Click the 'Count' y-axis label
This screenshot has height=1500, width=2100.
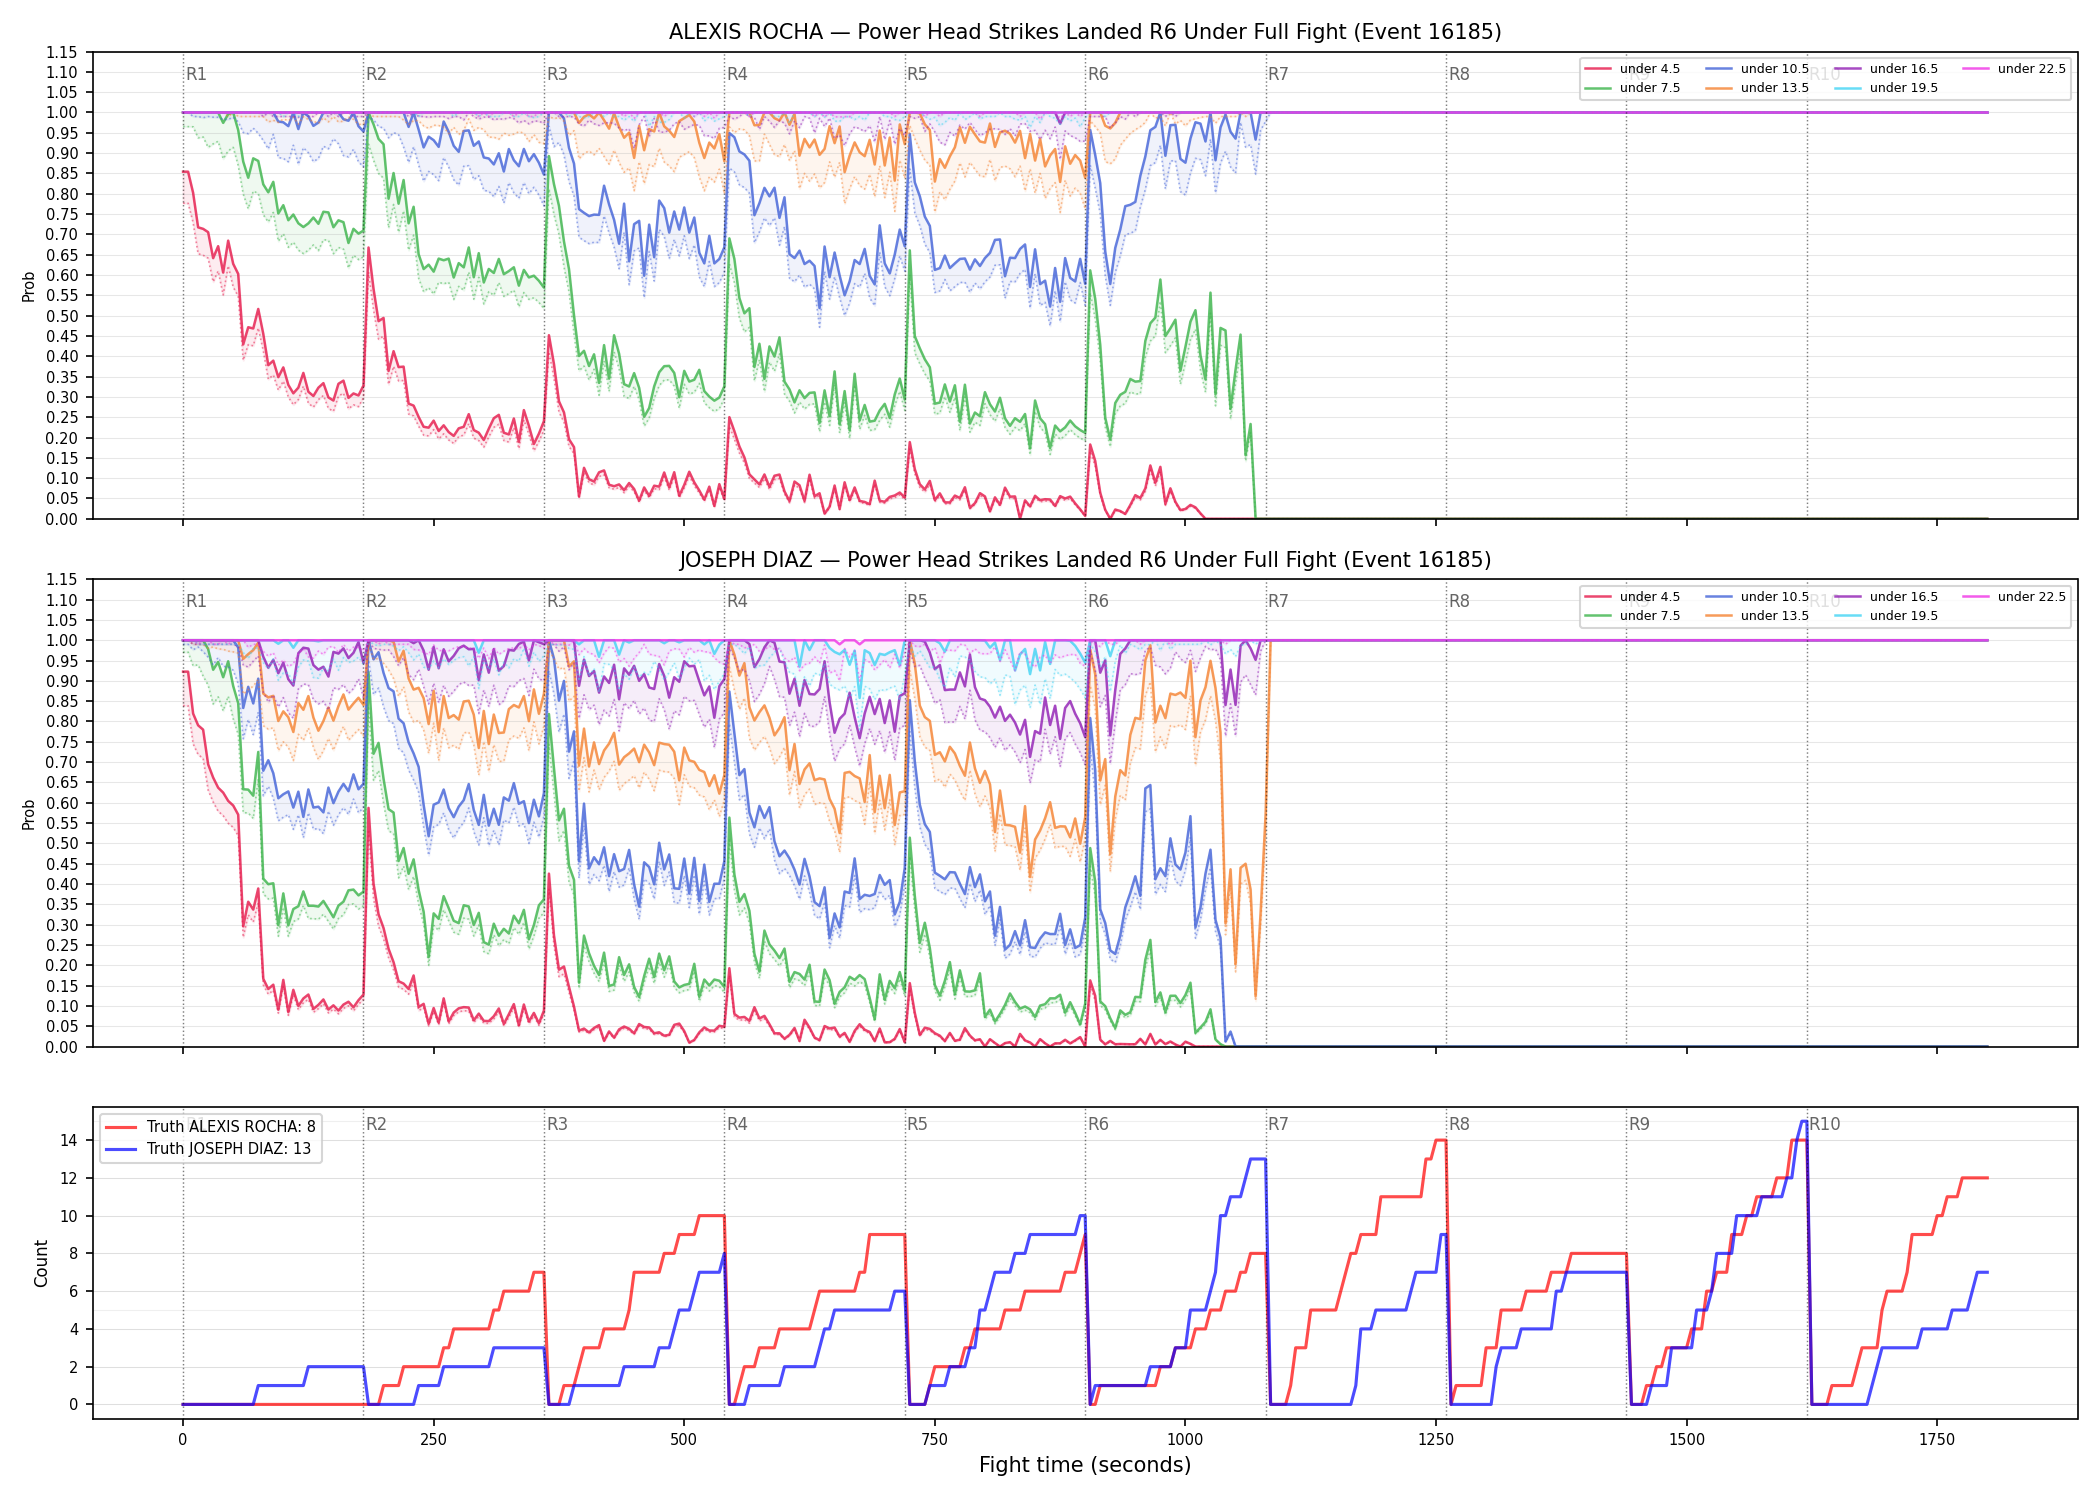coord(41,1263)
